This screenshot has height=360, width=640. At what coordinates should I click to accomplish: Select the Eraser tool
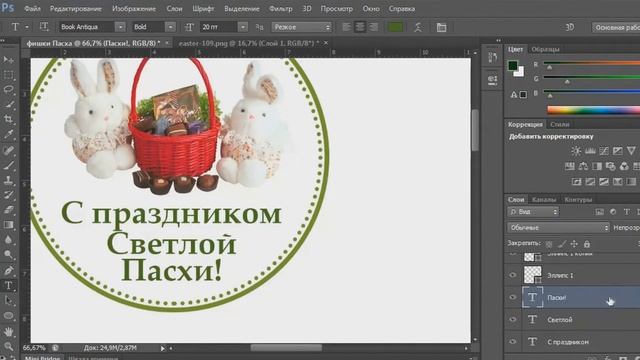click(8, 210)
